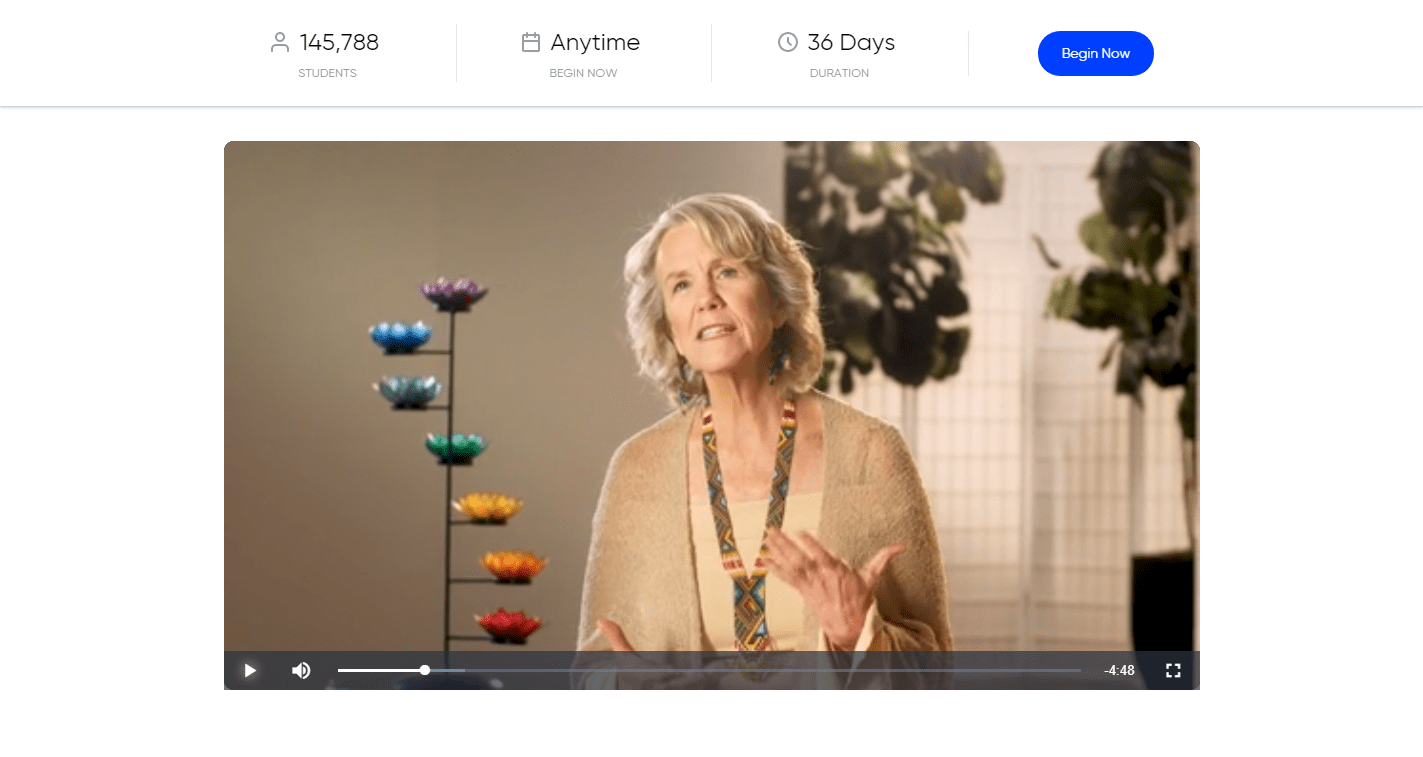Click the BEGIN NOW label under Anytime

pos(583,73)
